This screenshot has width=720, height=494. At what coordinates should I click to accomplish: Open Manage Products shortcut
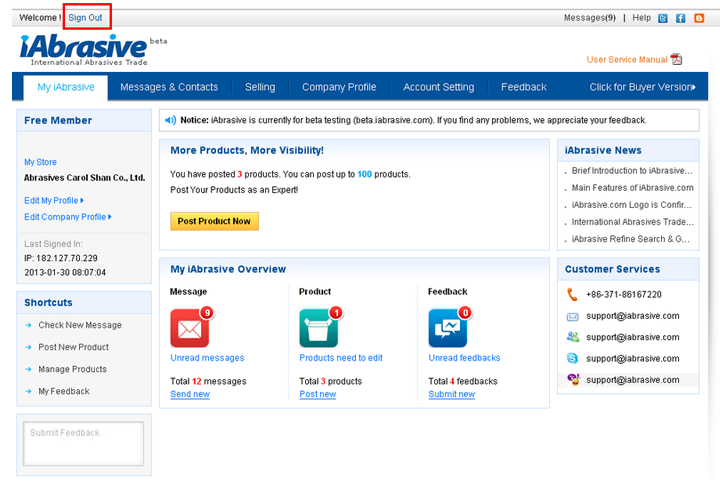pyautogui.click(x=73, y=369)
